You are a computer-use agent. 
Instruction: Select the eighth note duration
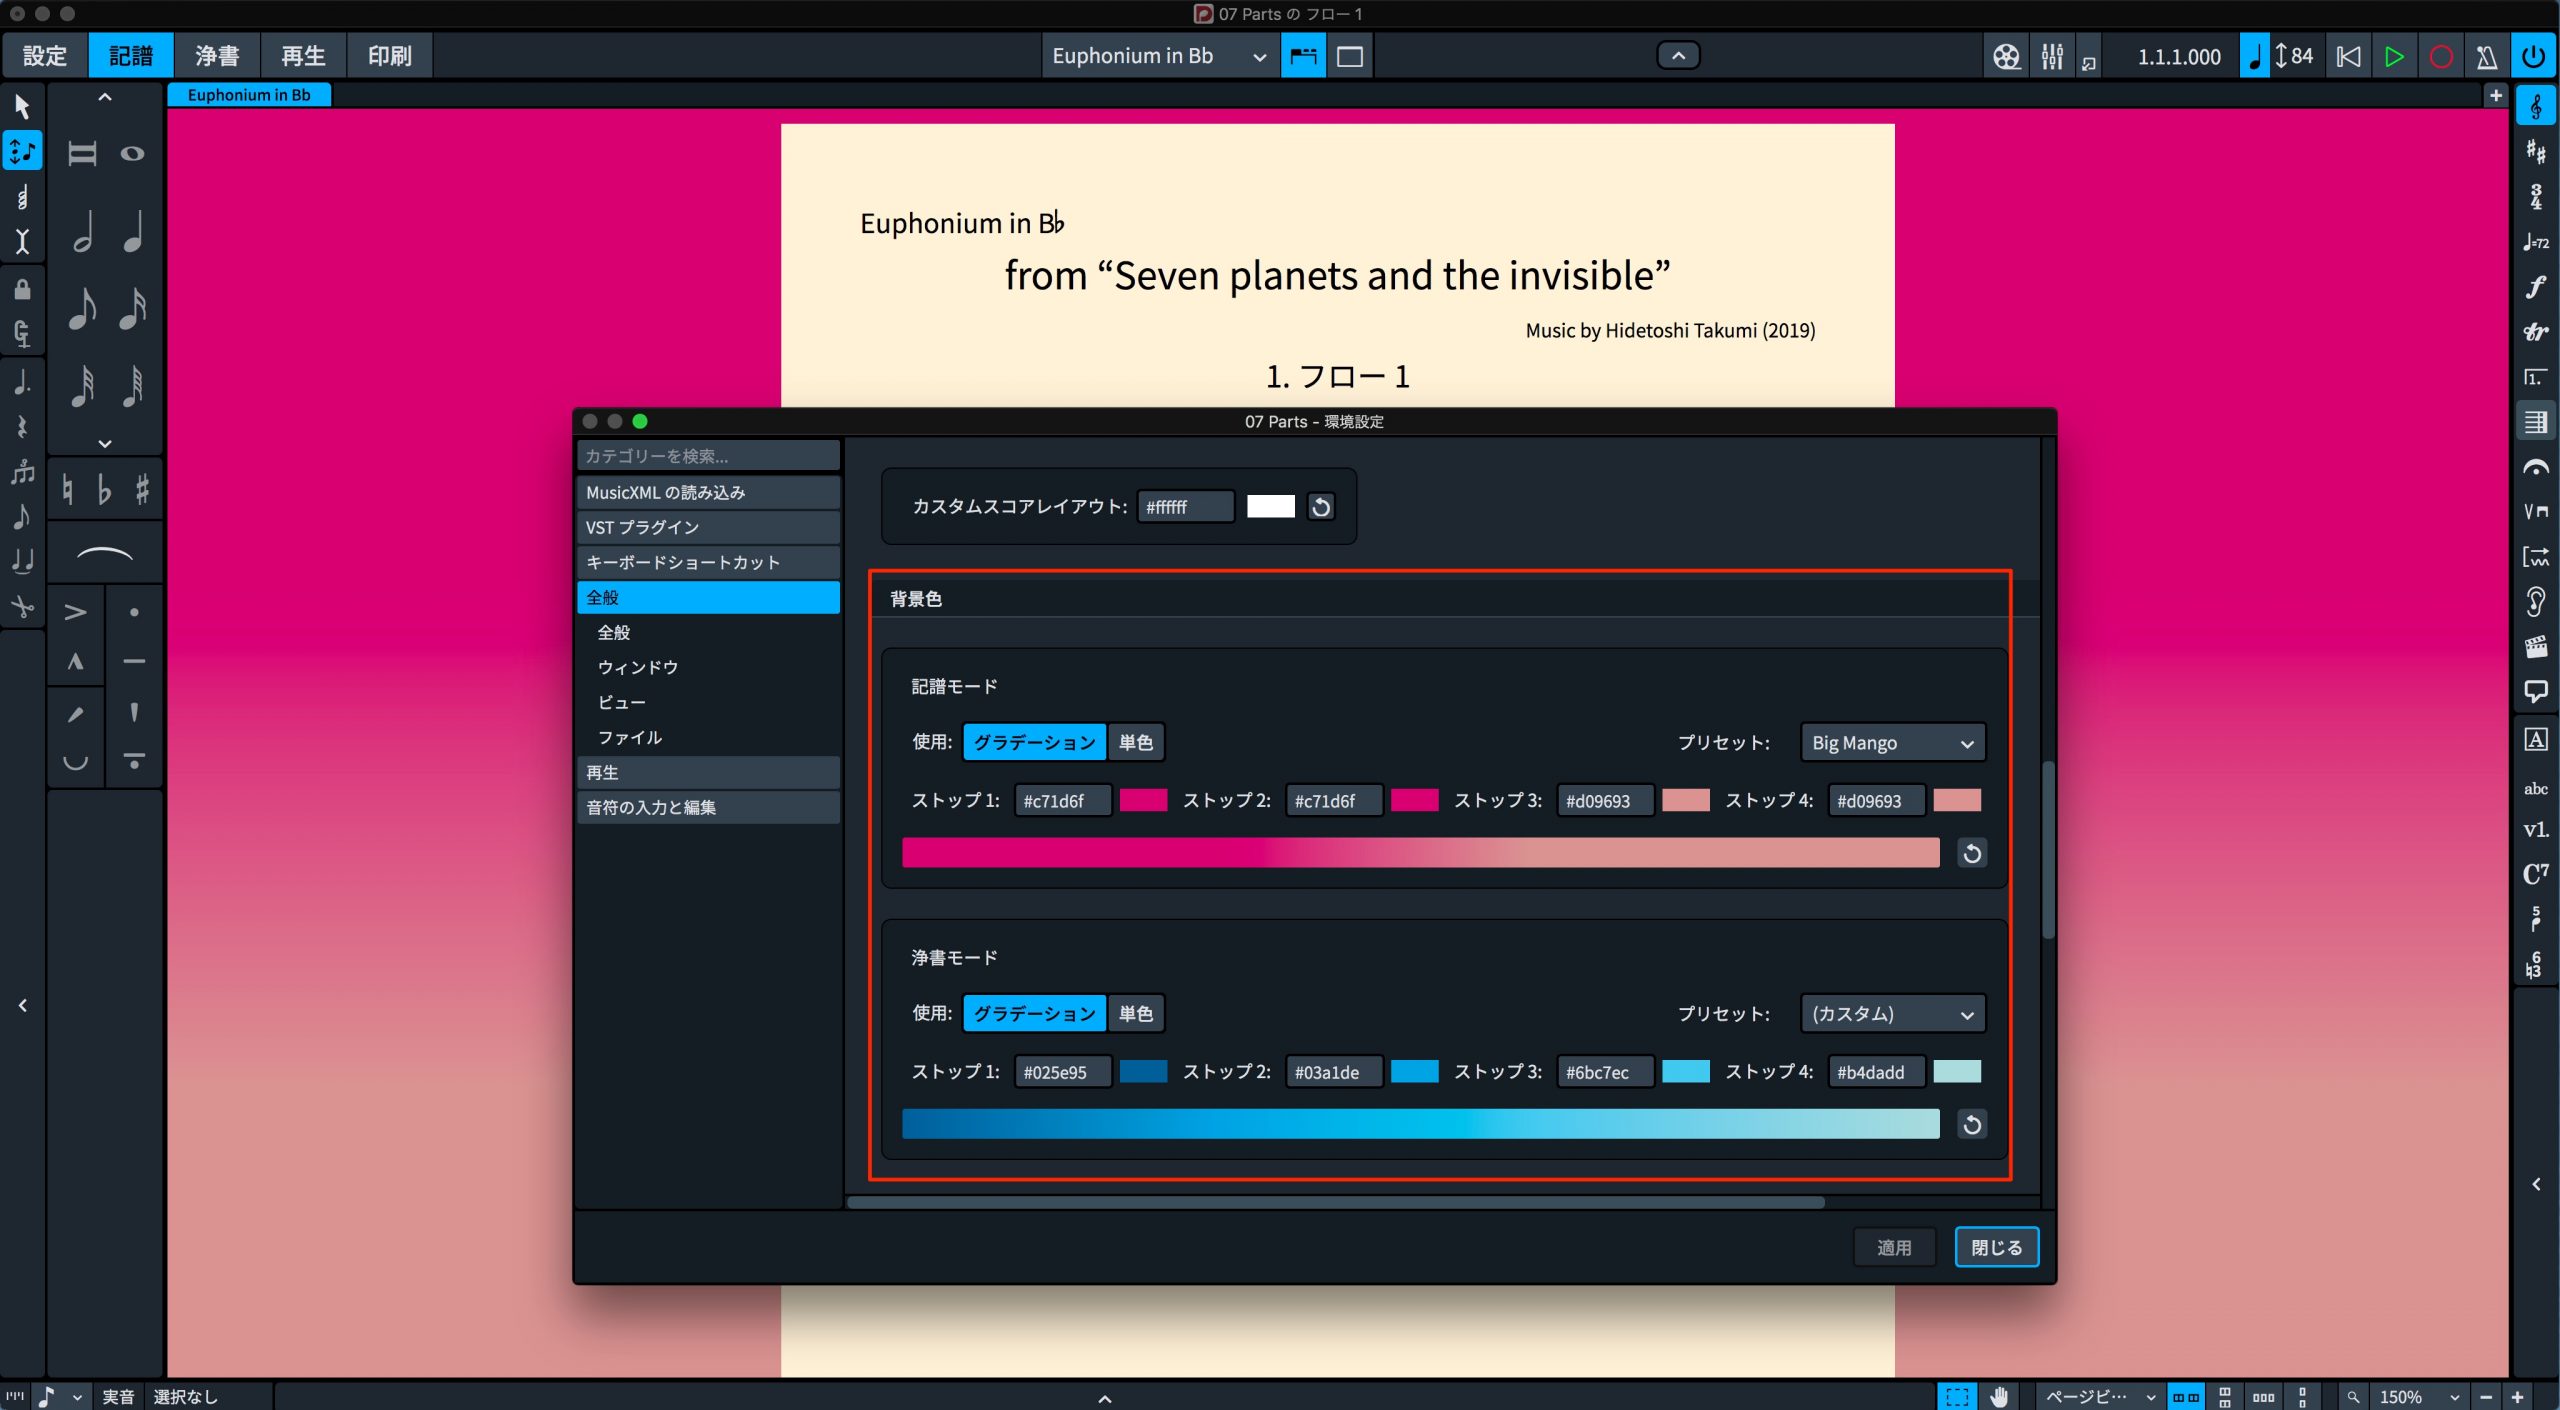click(x=83, y=308)
